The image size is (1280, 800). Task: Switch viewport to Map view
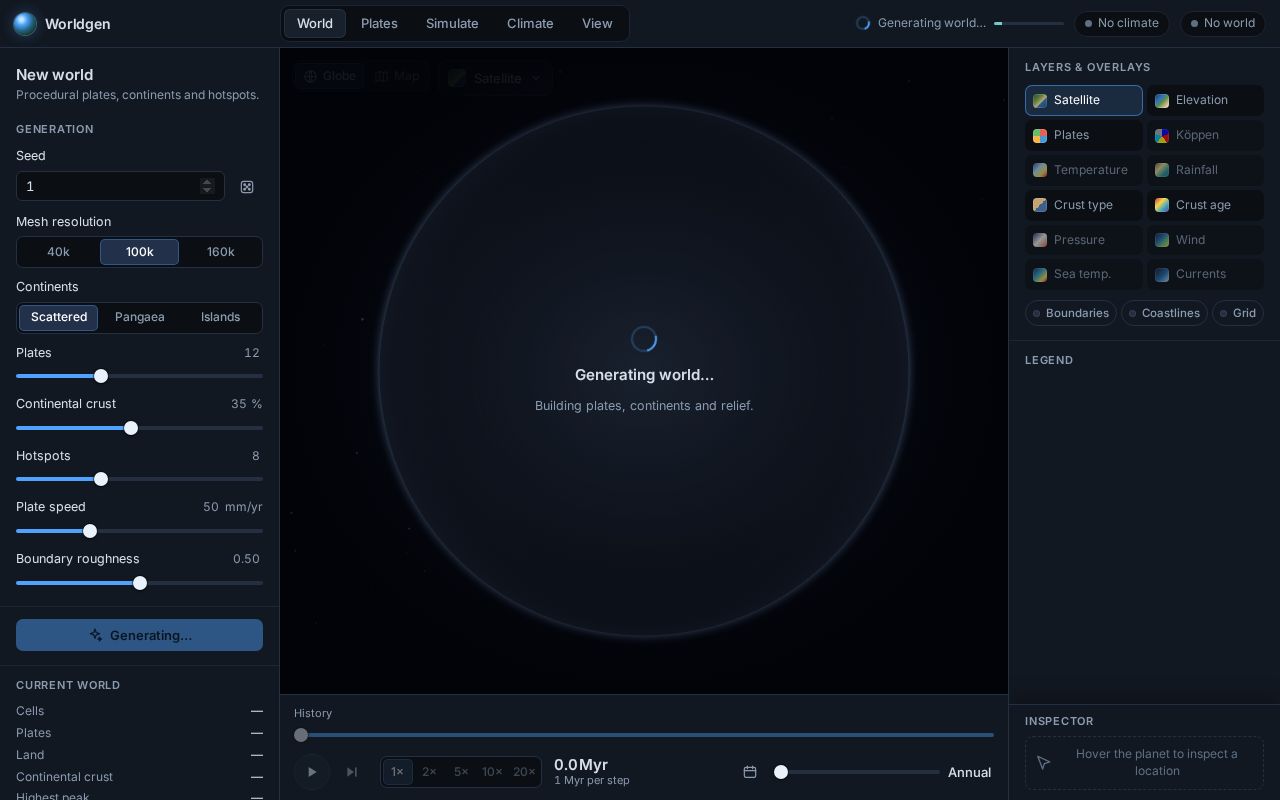pyautogui.click(x=397, y=76)
